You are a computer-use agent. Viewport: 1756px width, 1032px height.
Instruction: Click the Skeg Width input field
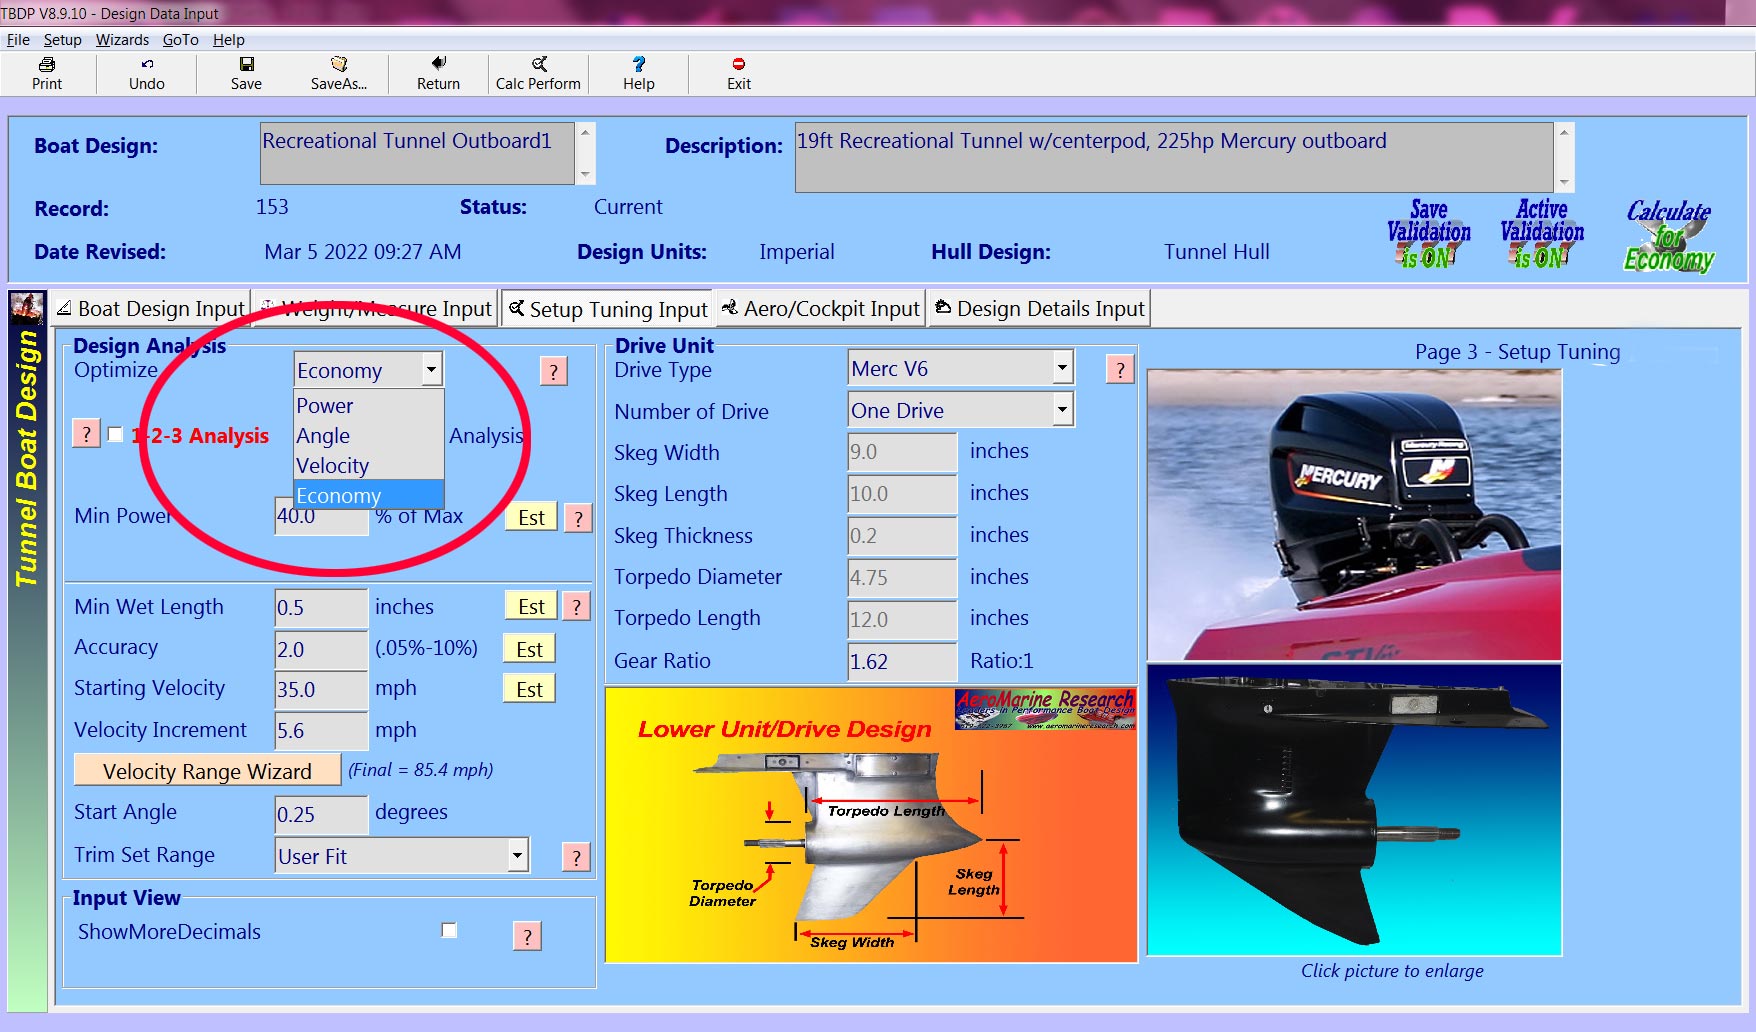[902, 452]
